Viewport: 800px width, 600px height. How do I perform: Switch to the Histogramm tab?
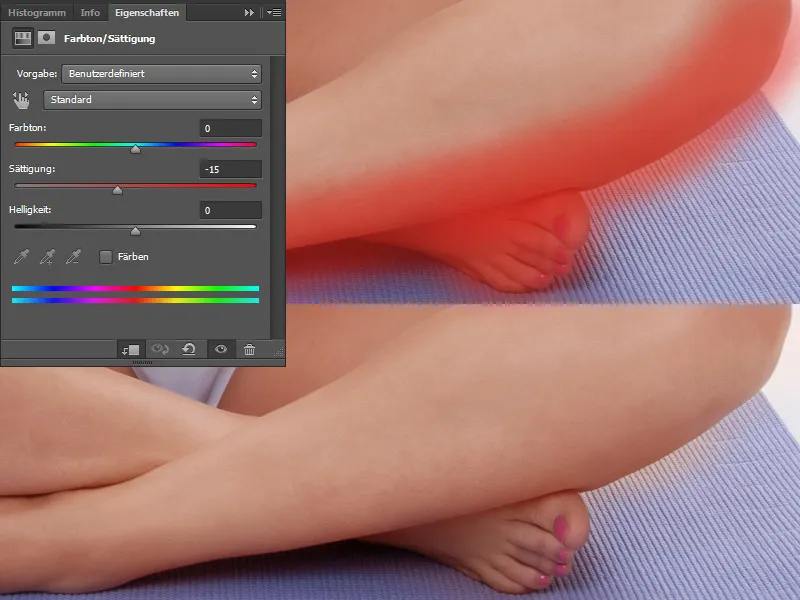click(37, 13)
